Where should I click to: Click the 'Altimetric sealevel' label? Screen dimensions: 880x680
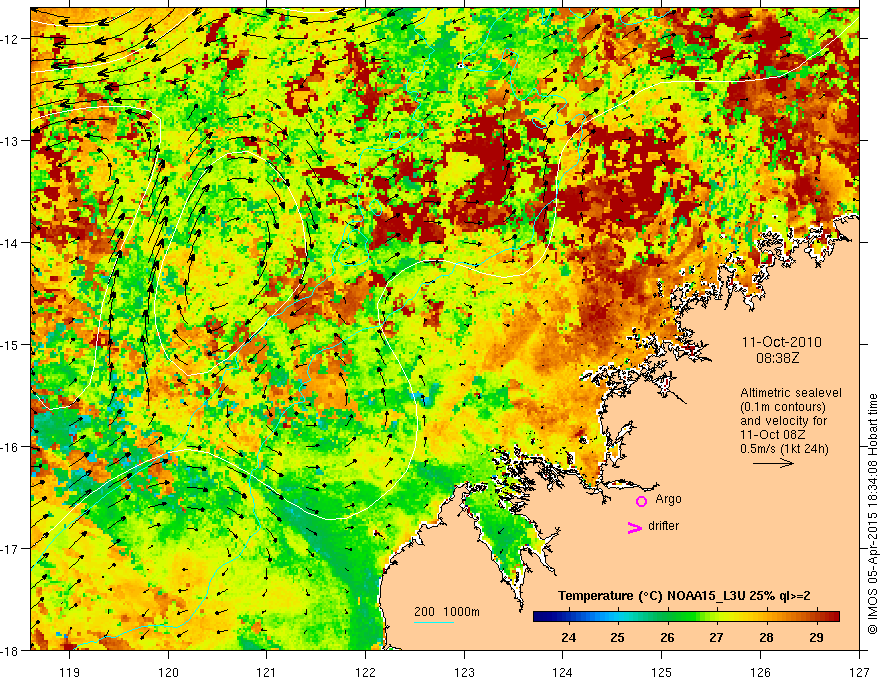coord(791,393)
